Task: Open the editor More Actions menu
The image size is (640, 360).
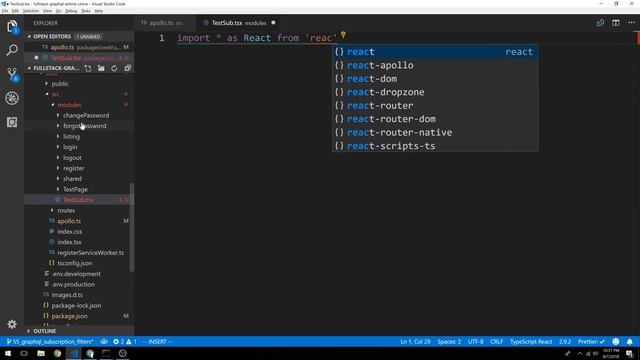Action: pos(631,23)
